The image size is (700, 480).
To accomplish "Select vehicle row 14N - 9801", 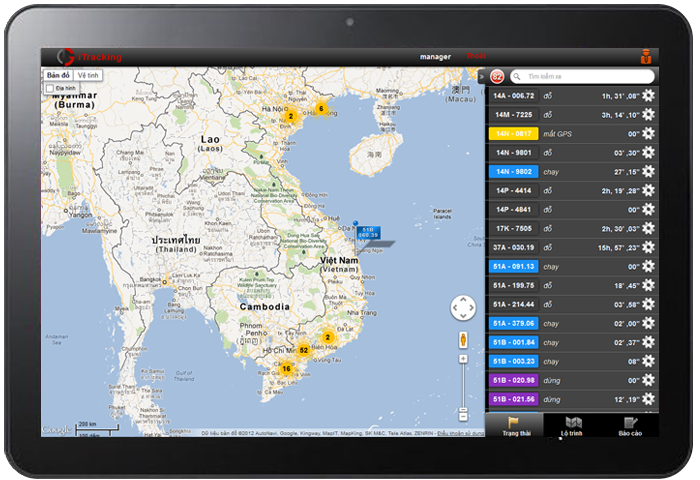I will (x=572, y=153).
